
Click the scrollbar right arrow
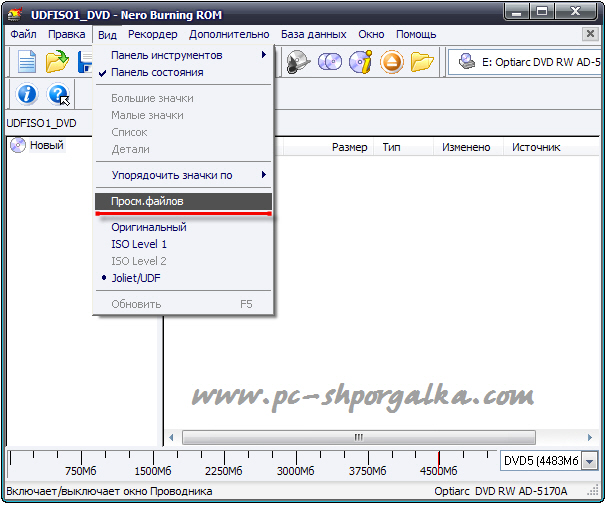[590, 437]
